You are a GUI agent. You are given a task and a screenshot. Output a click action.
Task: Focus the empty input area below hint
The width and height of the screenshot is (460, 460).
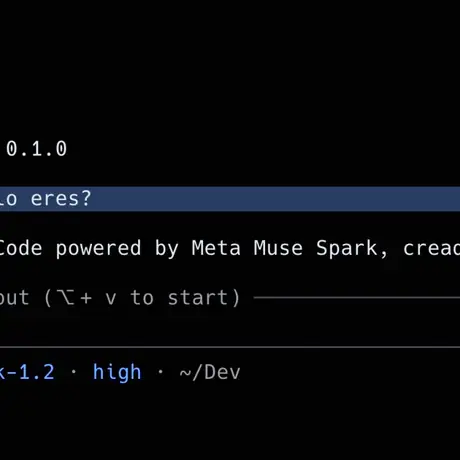tap(230, 323)
